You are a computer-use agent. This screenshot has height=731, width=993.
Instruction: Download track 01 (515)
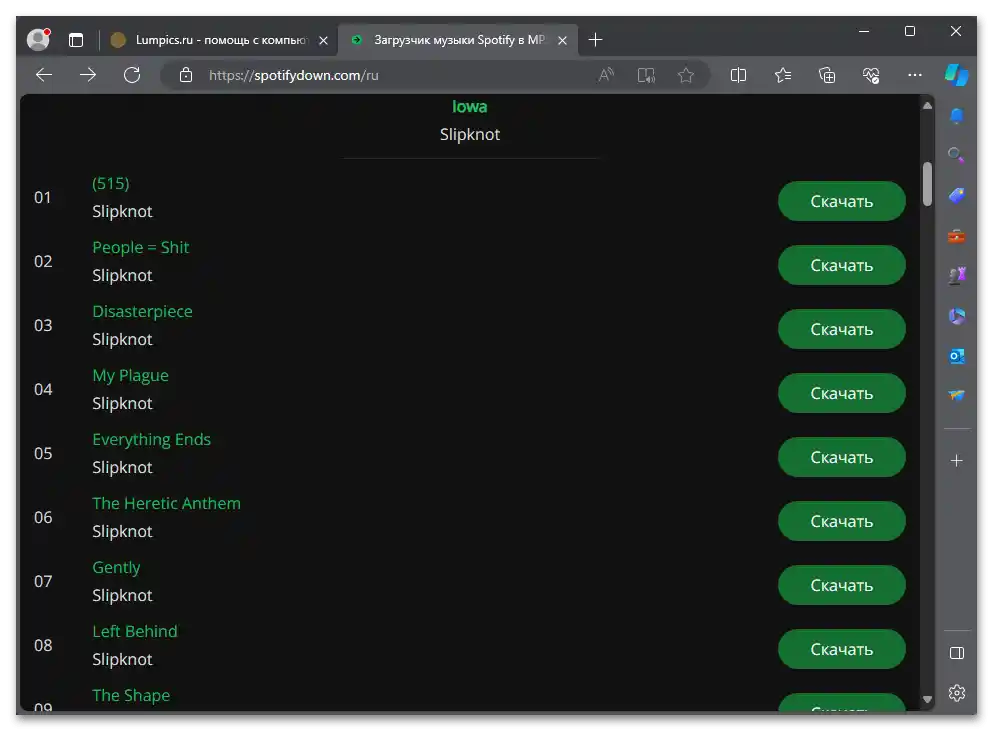842,201
